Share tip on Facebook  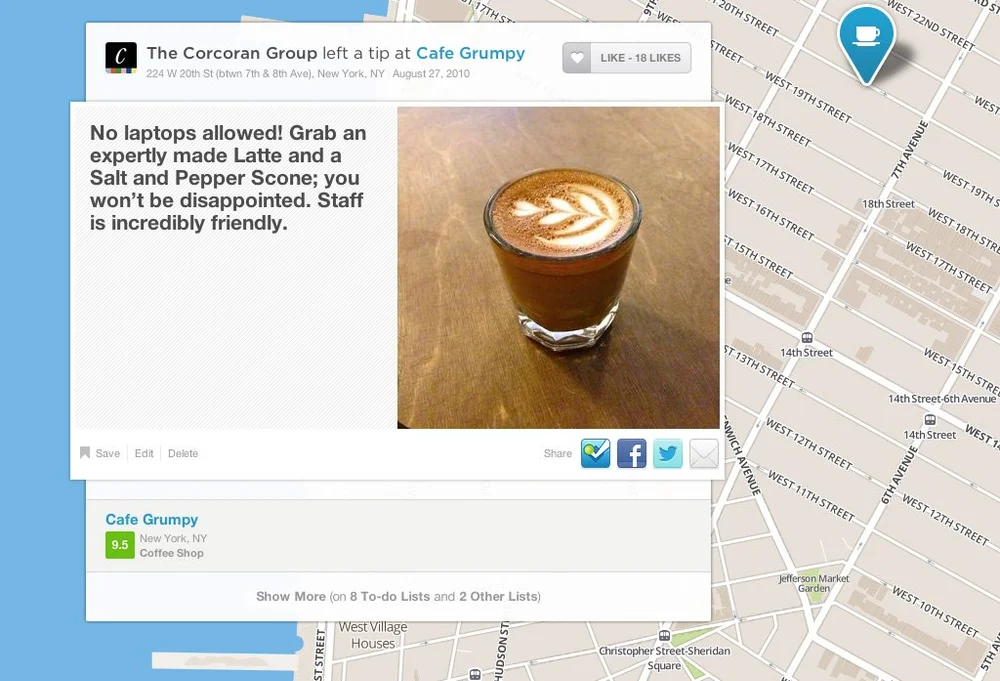point(632,453)
